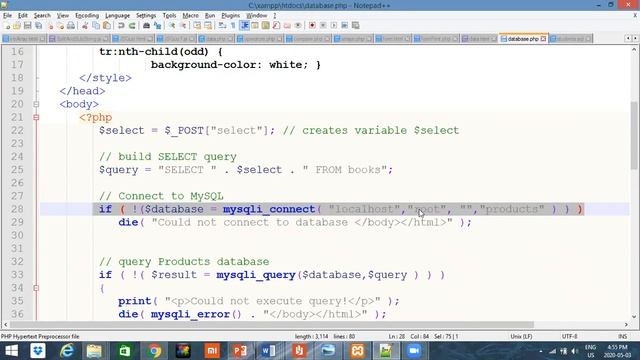Toggle Word Wrap in the toolbar

coord(222,26)
